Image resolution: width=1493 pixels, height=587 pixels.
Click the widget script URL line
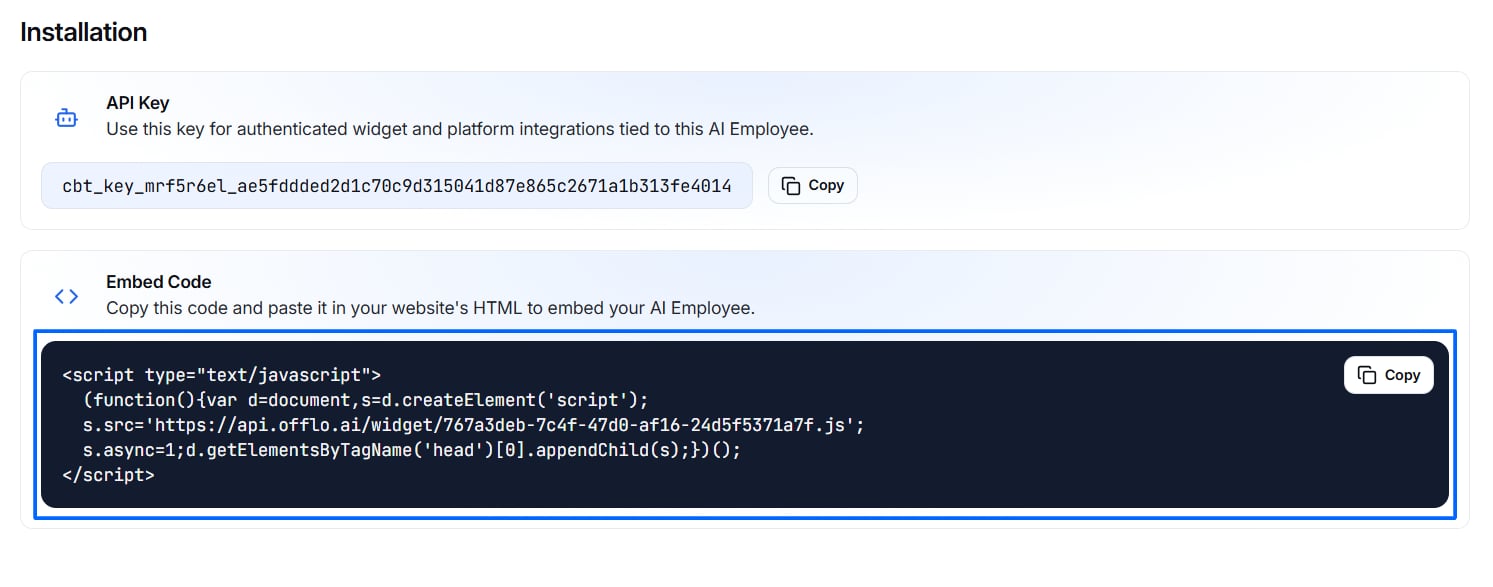(x=473, y=425)
